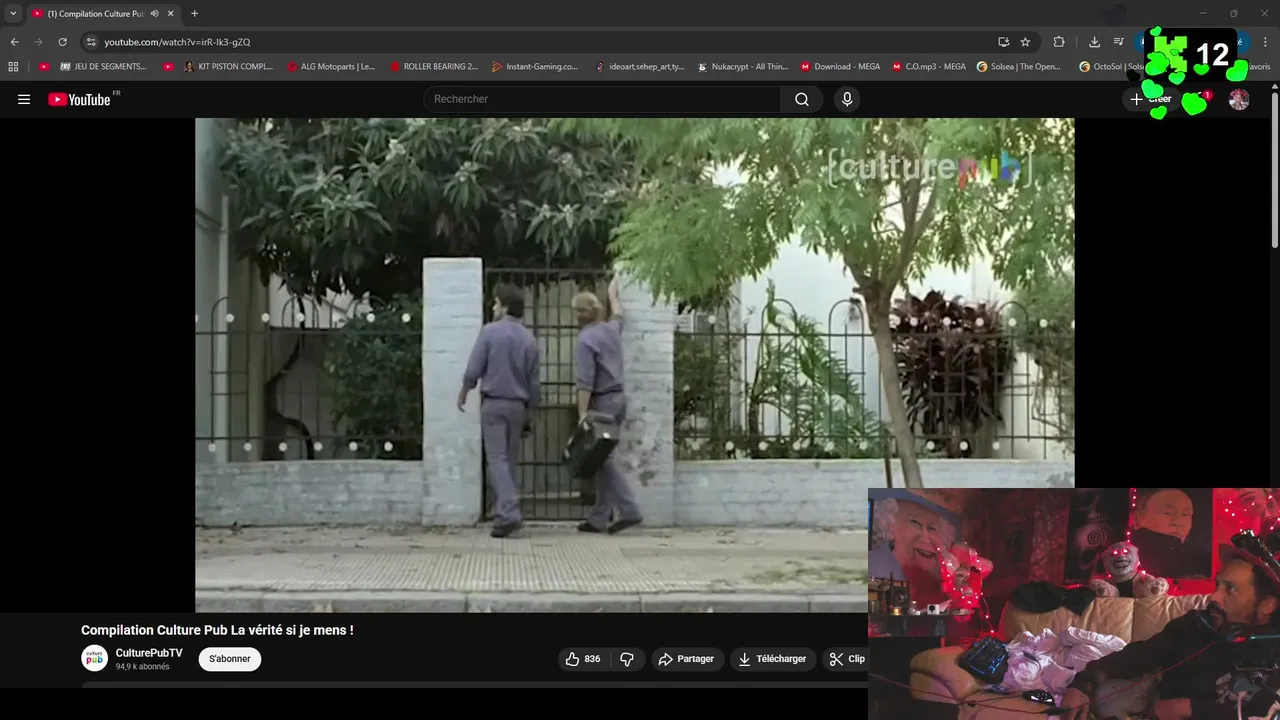1280x720 pixels.
Task: Bookmark this page with the star icon
Action: (x=1025, y=42)
